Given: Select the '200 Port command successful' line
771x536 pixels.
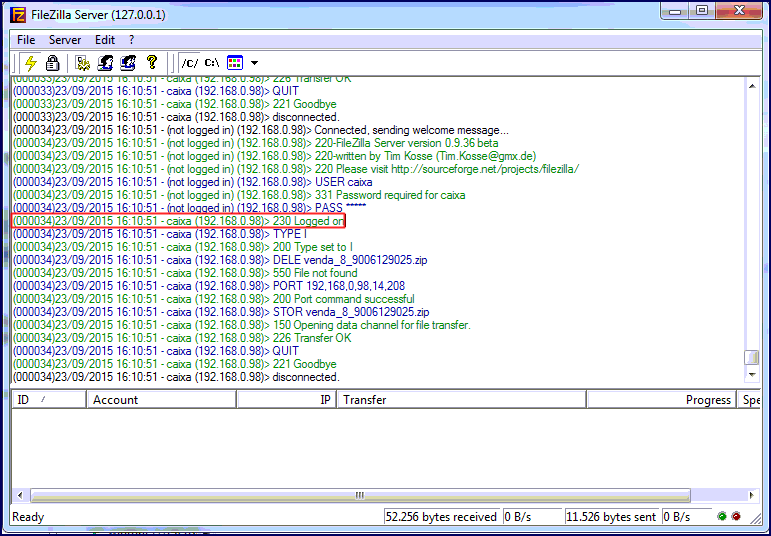Looking at the screenshot, I should point(214,299).
